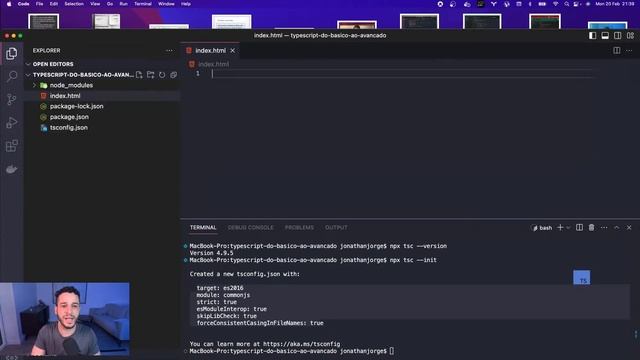Switch to the DEBUG CONSOLE tab
Screen dimensions: 640x360
251,228
